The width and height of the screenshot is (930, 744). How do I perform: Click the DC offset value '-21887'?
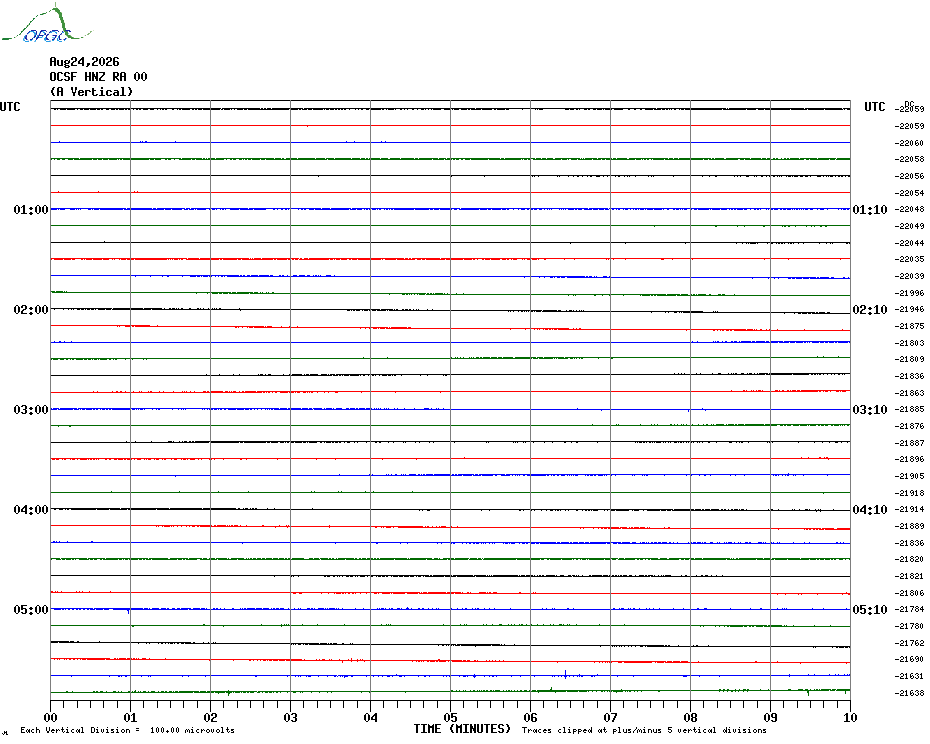point(909,443)
